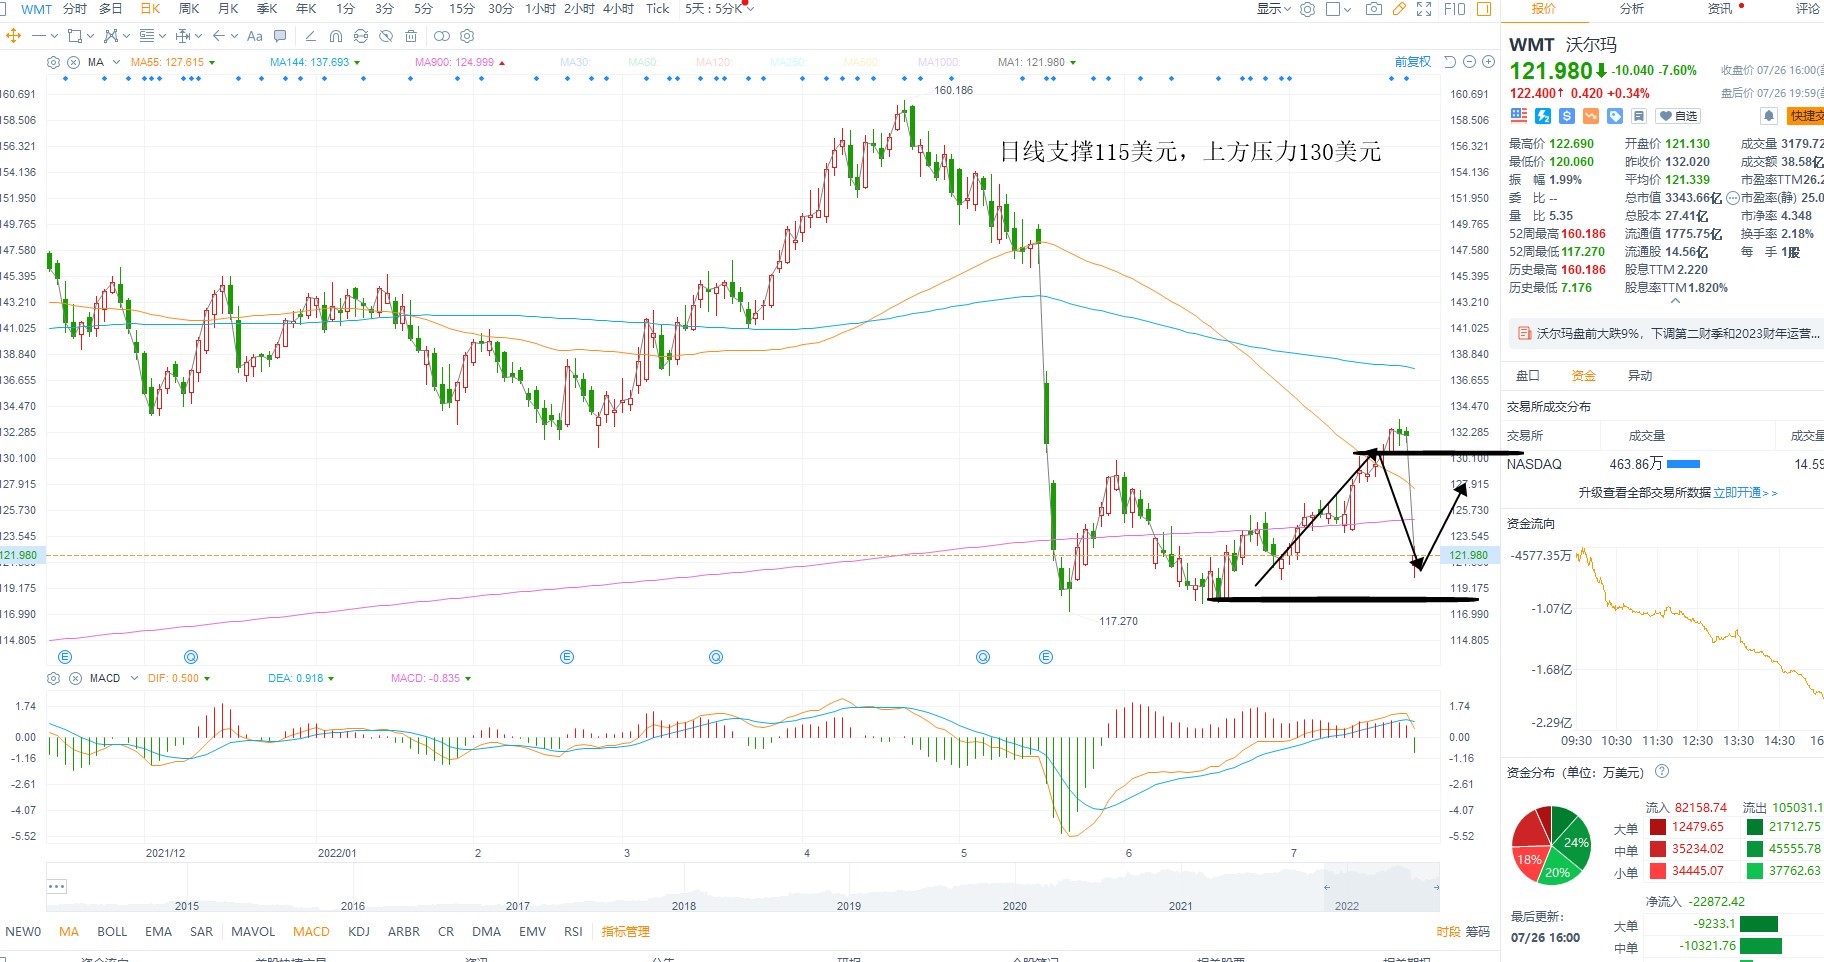
Task: Enable the RSI indicator
Action: pos(573,932)
